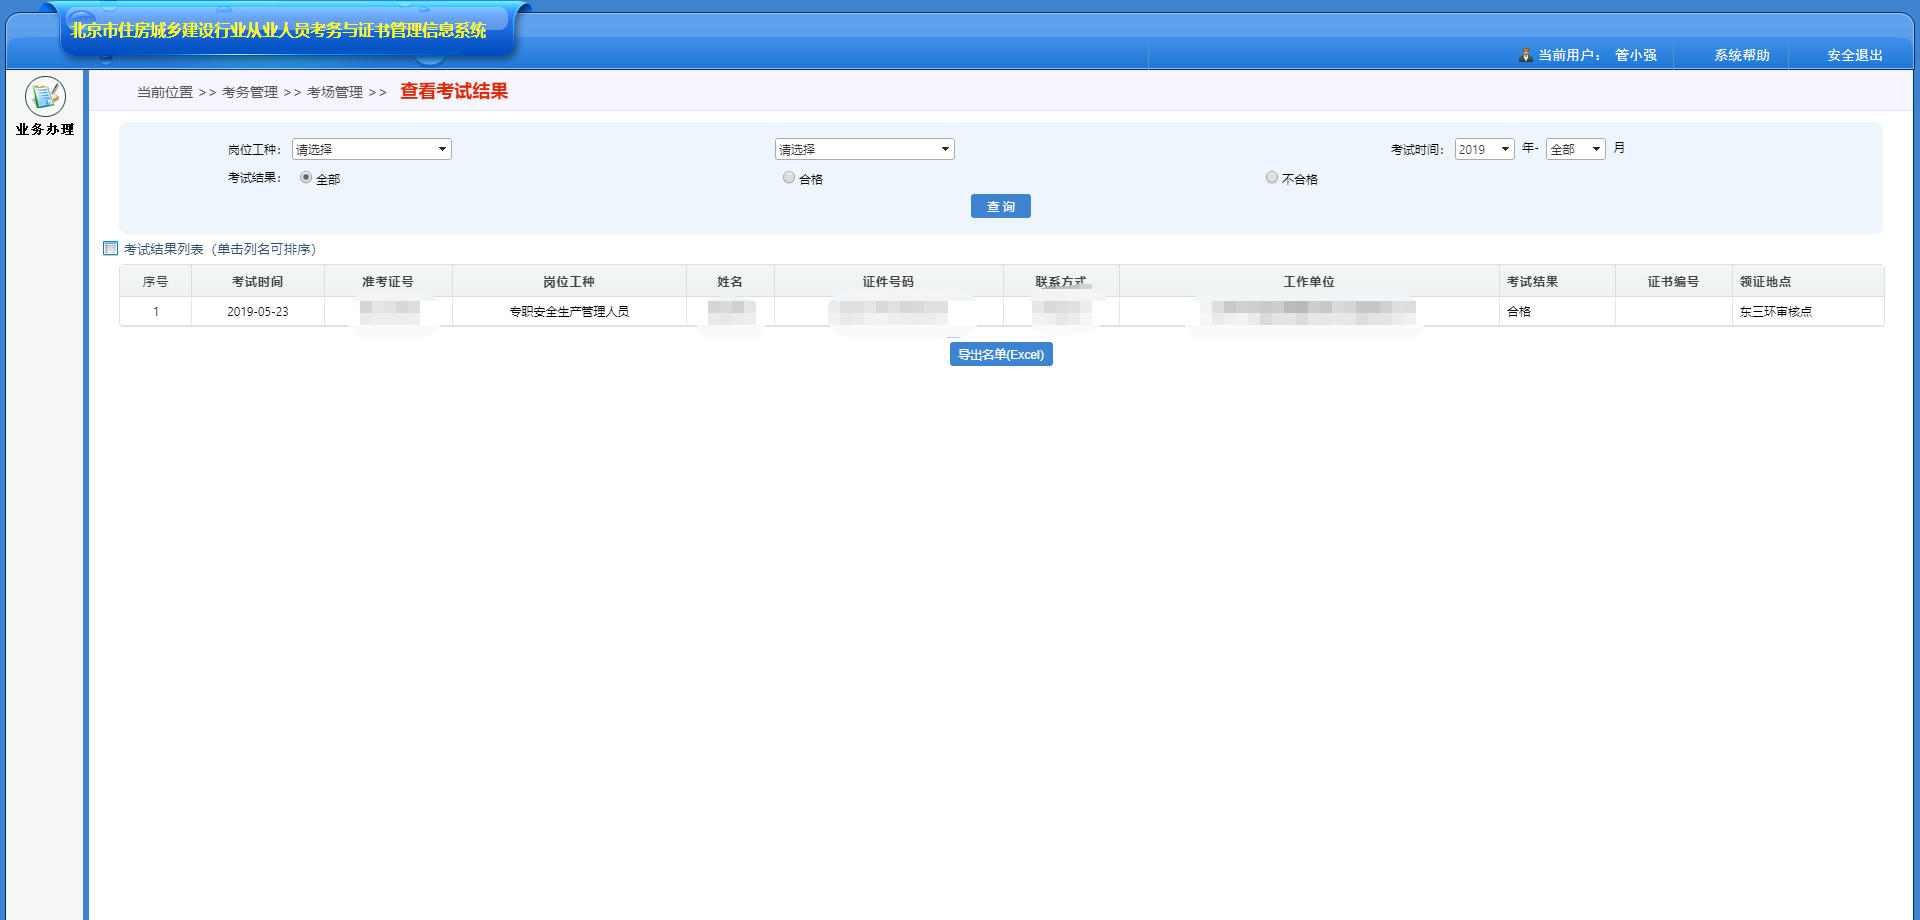
Task: Select the 不合格 radio button
Action: click(1272, 177)
